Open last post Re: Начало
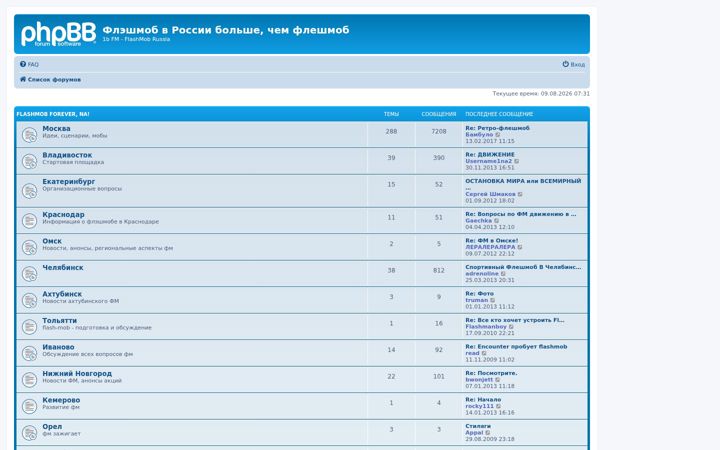This screenshot has height=450, width=720. (483, 399)
